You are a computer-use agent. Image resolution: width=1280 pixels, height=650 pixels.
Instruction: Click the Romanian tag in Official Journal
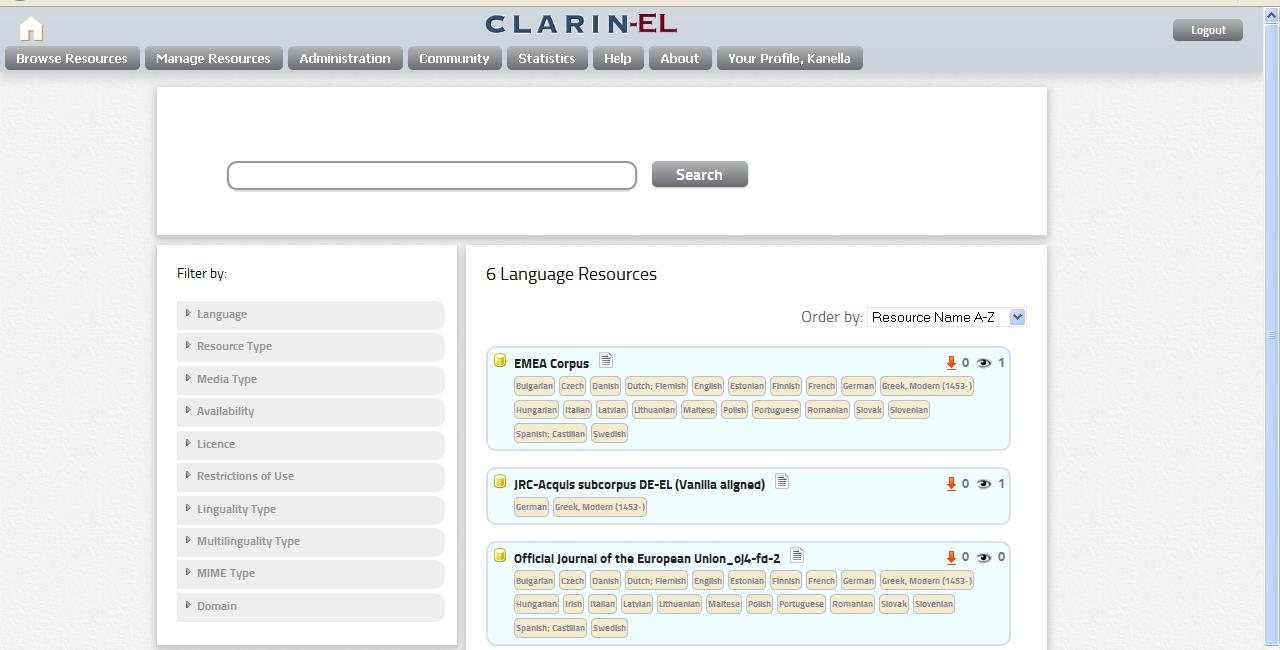tap(852, 604)
